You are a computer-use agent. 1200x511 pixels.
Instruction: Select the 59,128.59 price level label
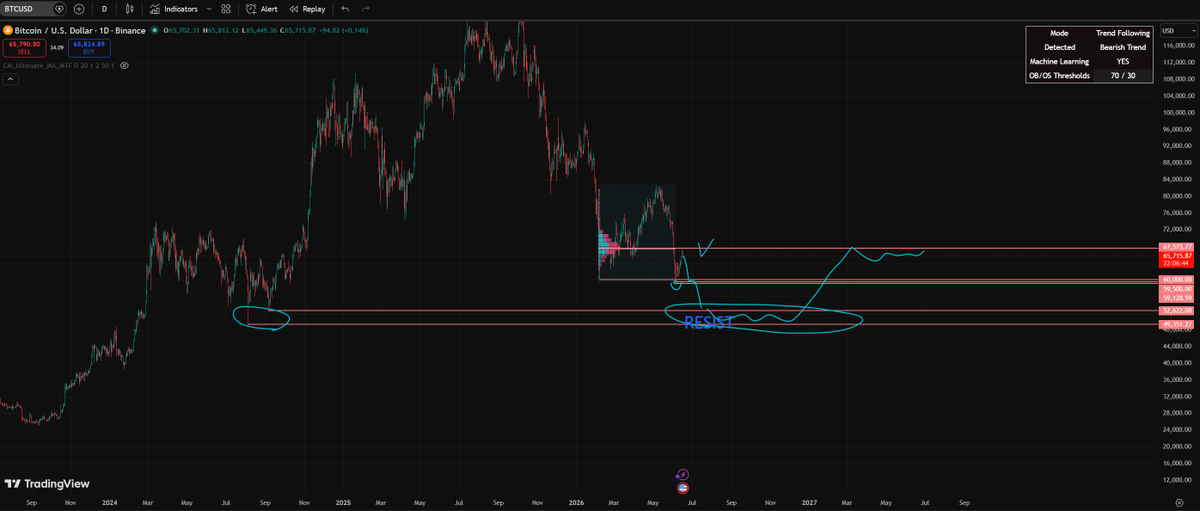pos(1177,298)
